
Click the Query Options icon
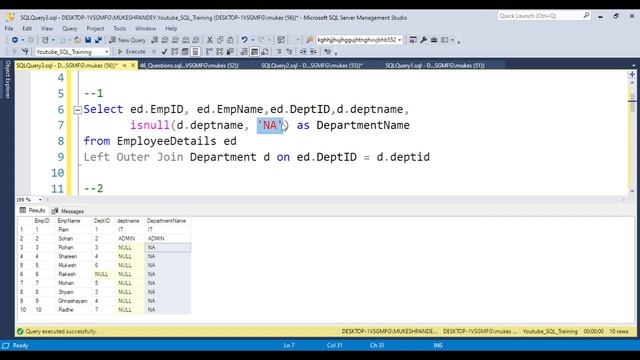point(185,52)
